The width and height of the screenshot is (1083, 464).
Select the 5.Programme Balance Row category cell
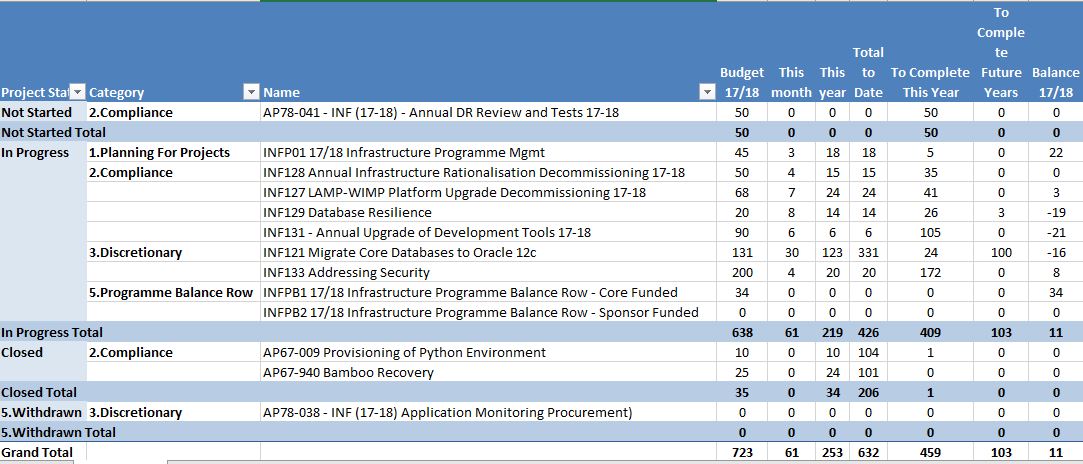click(x=171, y=293)
